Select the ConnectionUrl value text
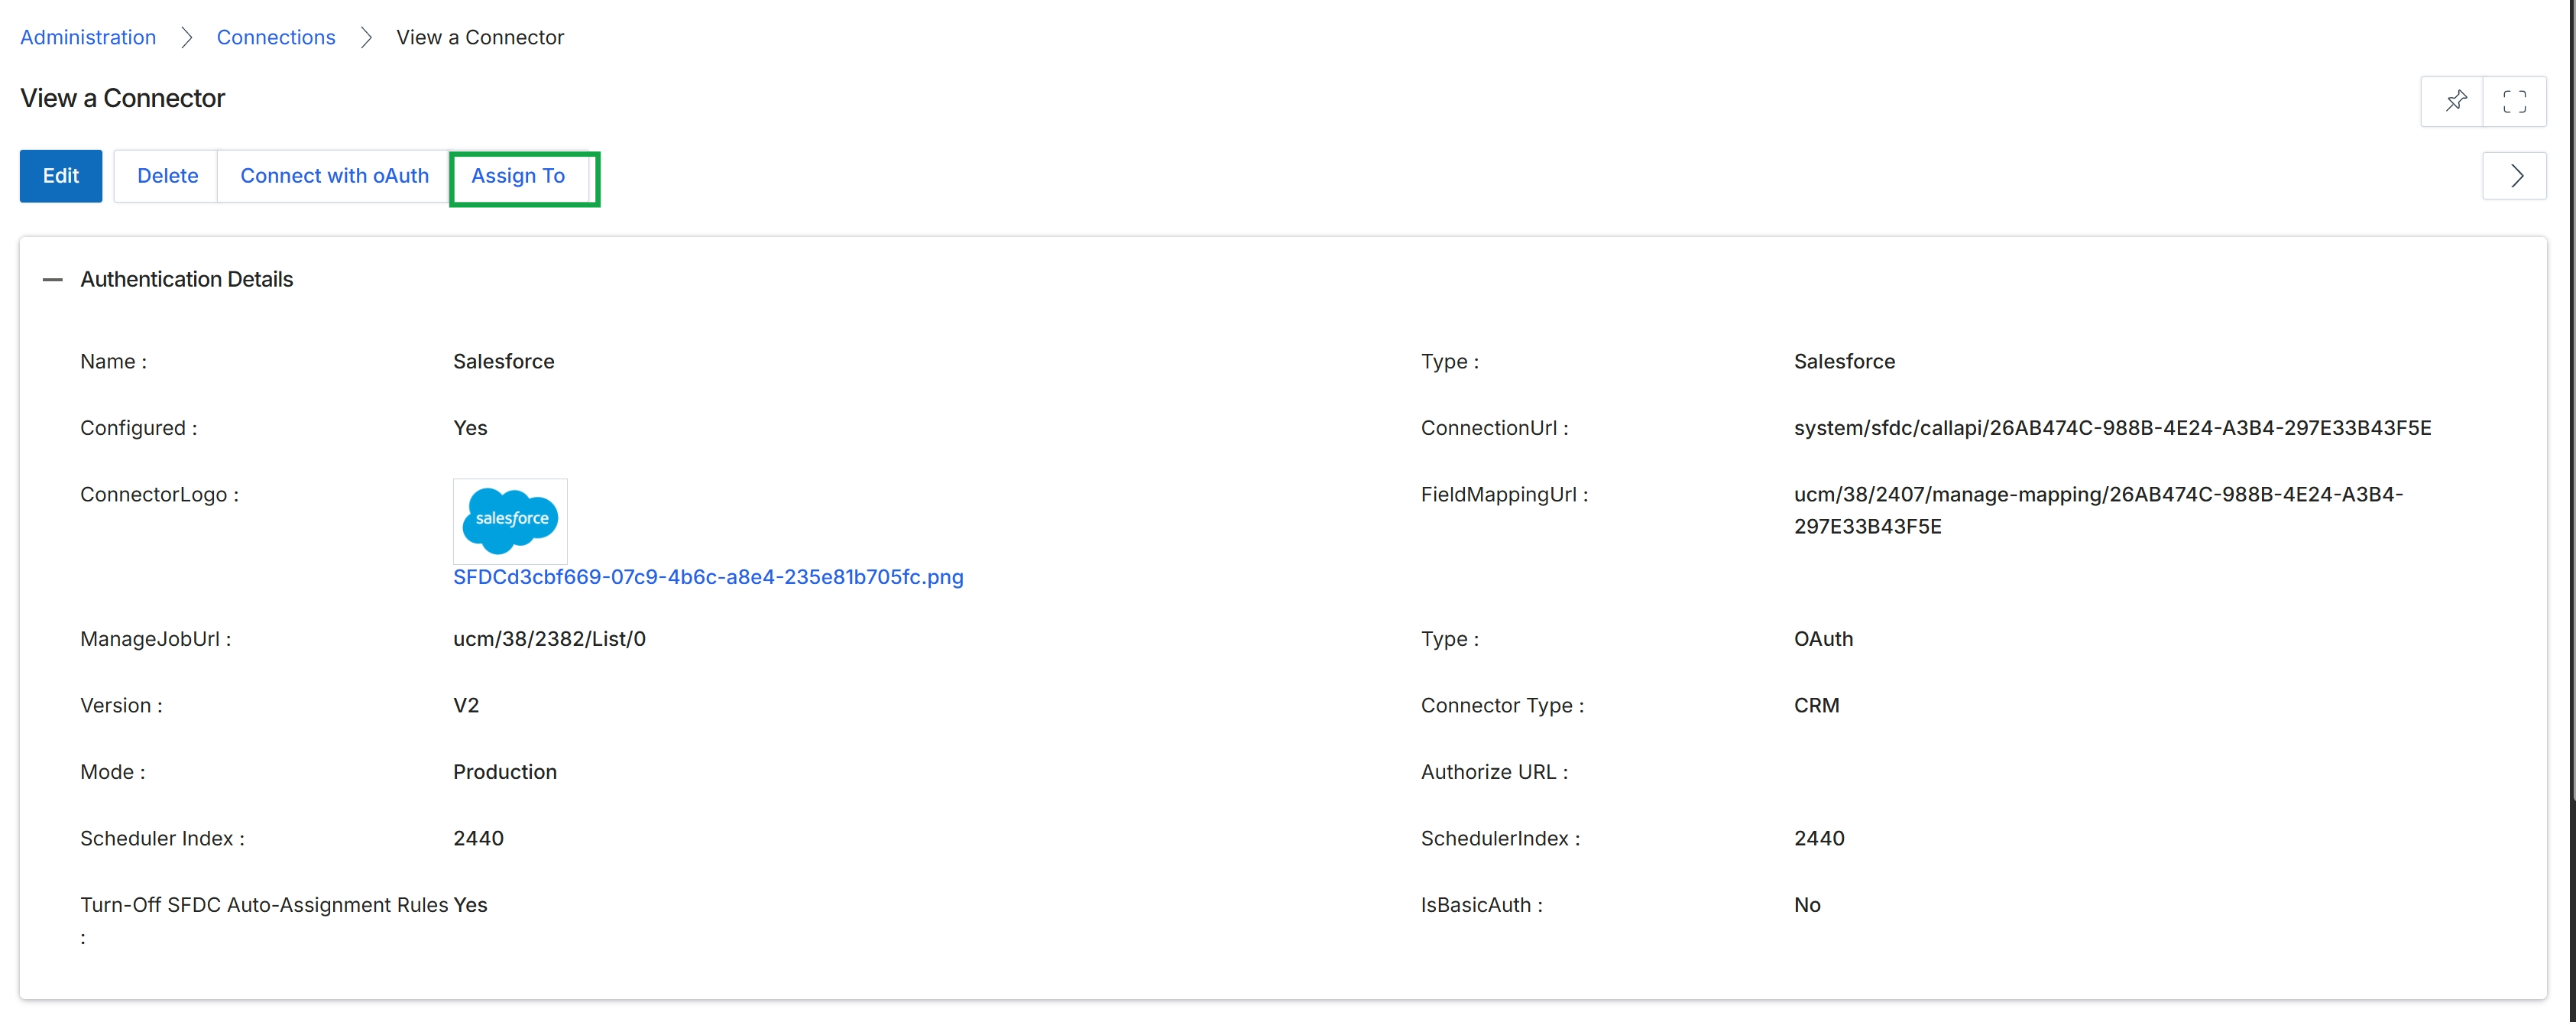 click(2112, 428)
